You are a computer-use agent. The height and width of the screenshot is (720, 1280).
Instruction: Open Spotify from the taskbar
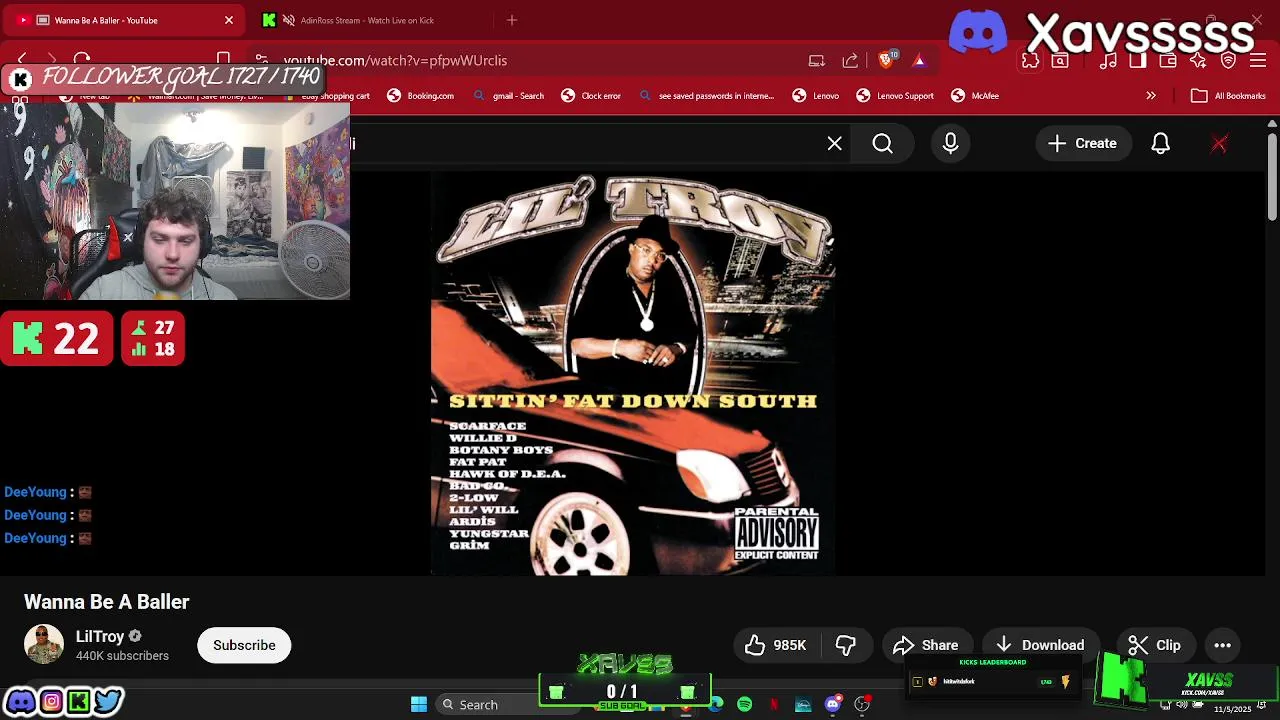[745, 705]
